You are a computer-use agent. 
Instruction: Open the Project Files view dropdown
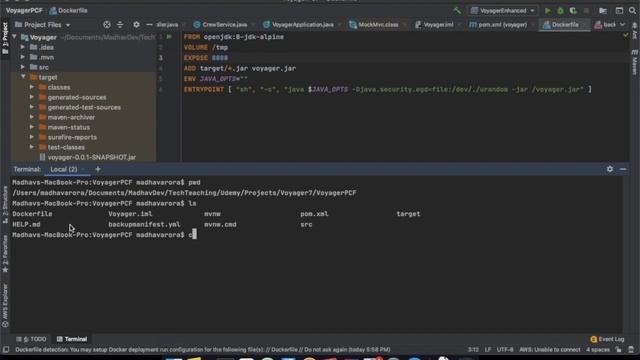click(42, 25)
